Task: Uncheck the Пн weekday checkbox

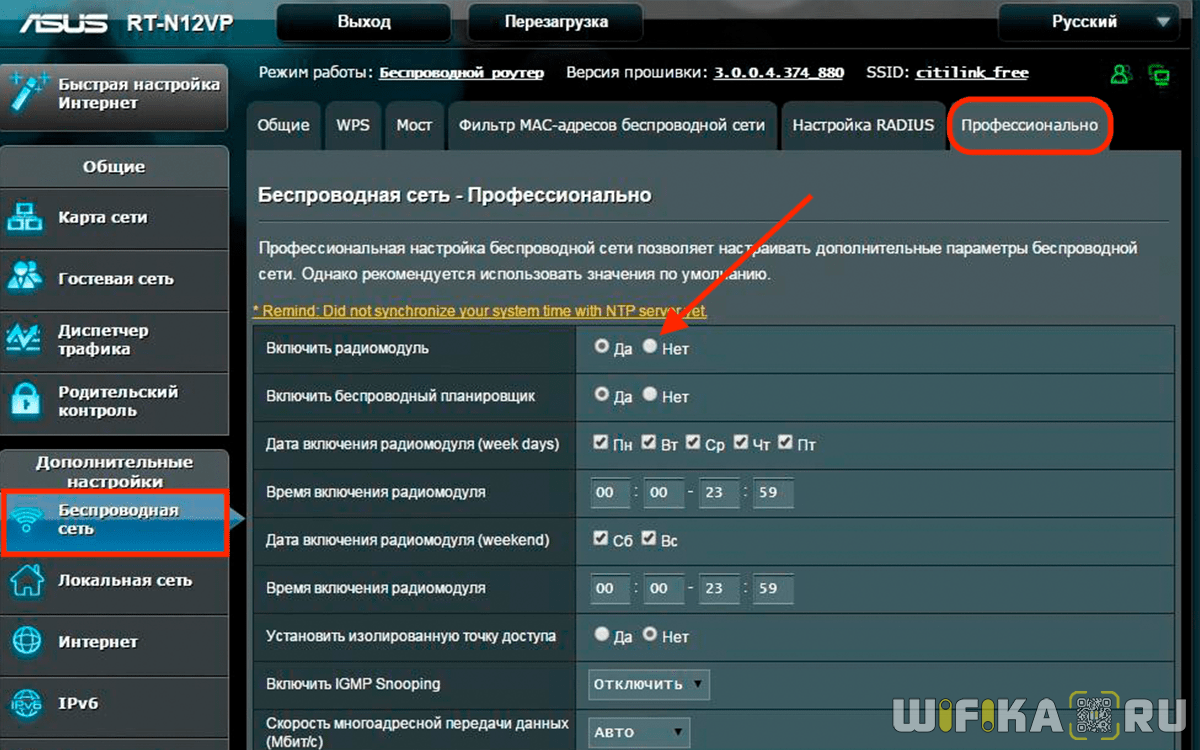Action: tap(601, 442)
